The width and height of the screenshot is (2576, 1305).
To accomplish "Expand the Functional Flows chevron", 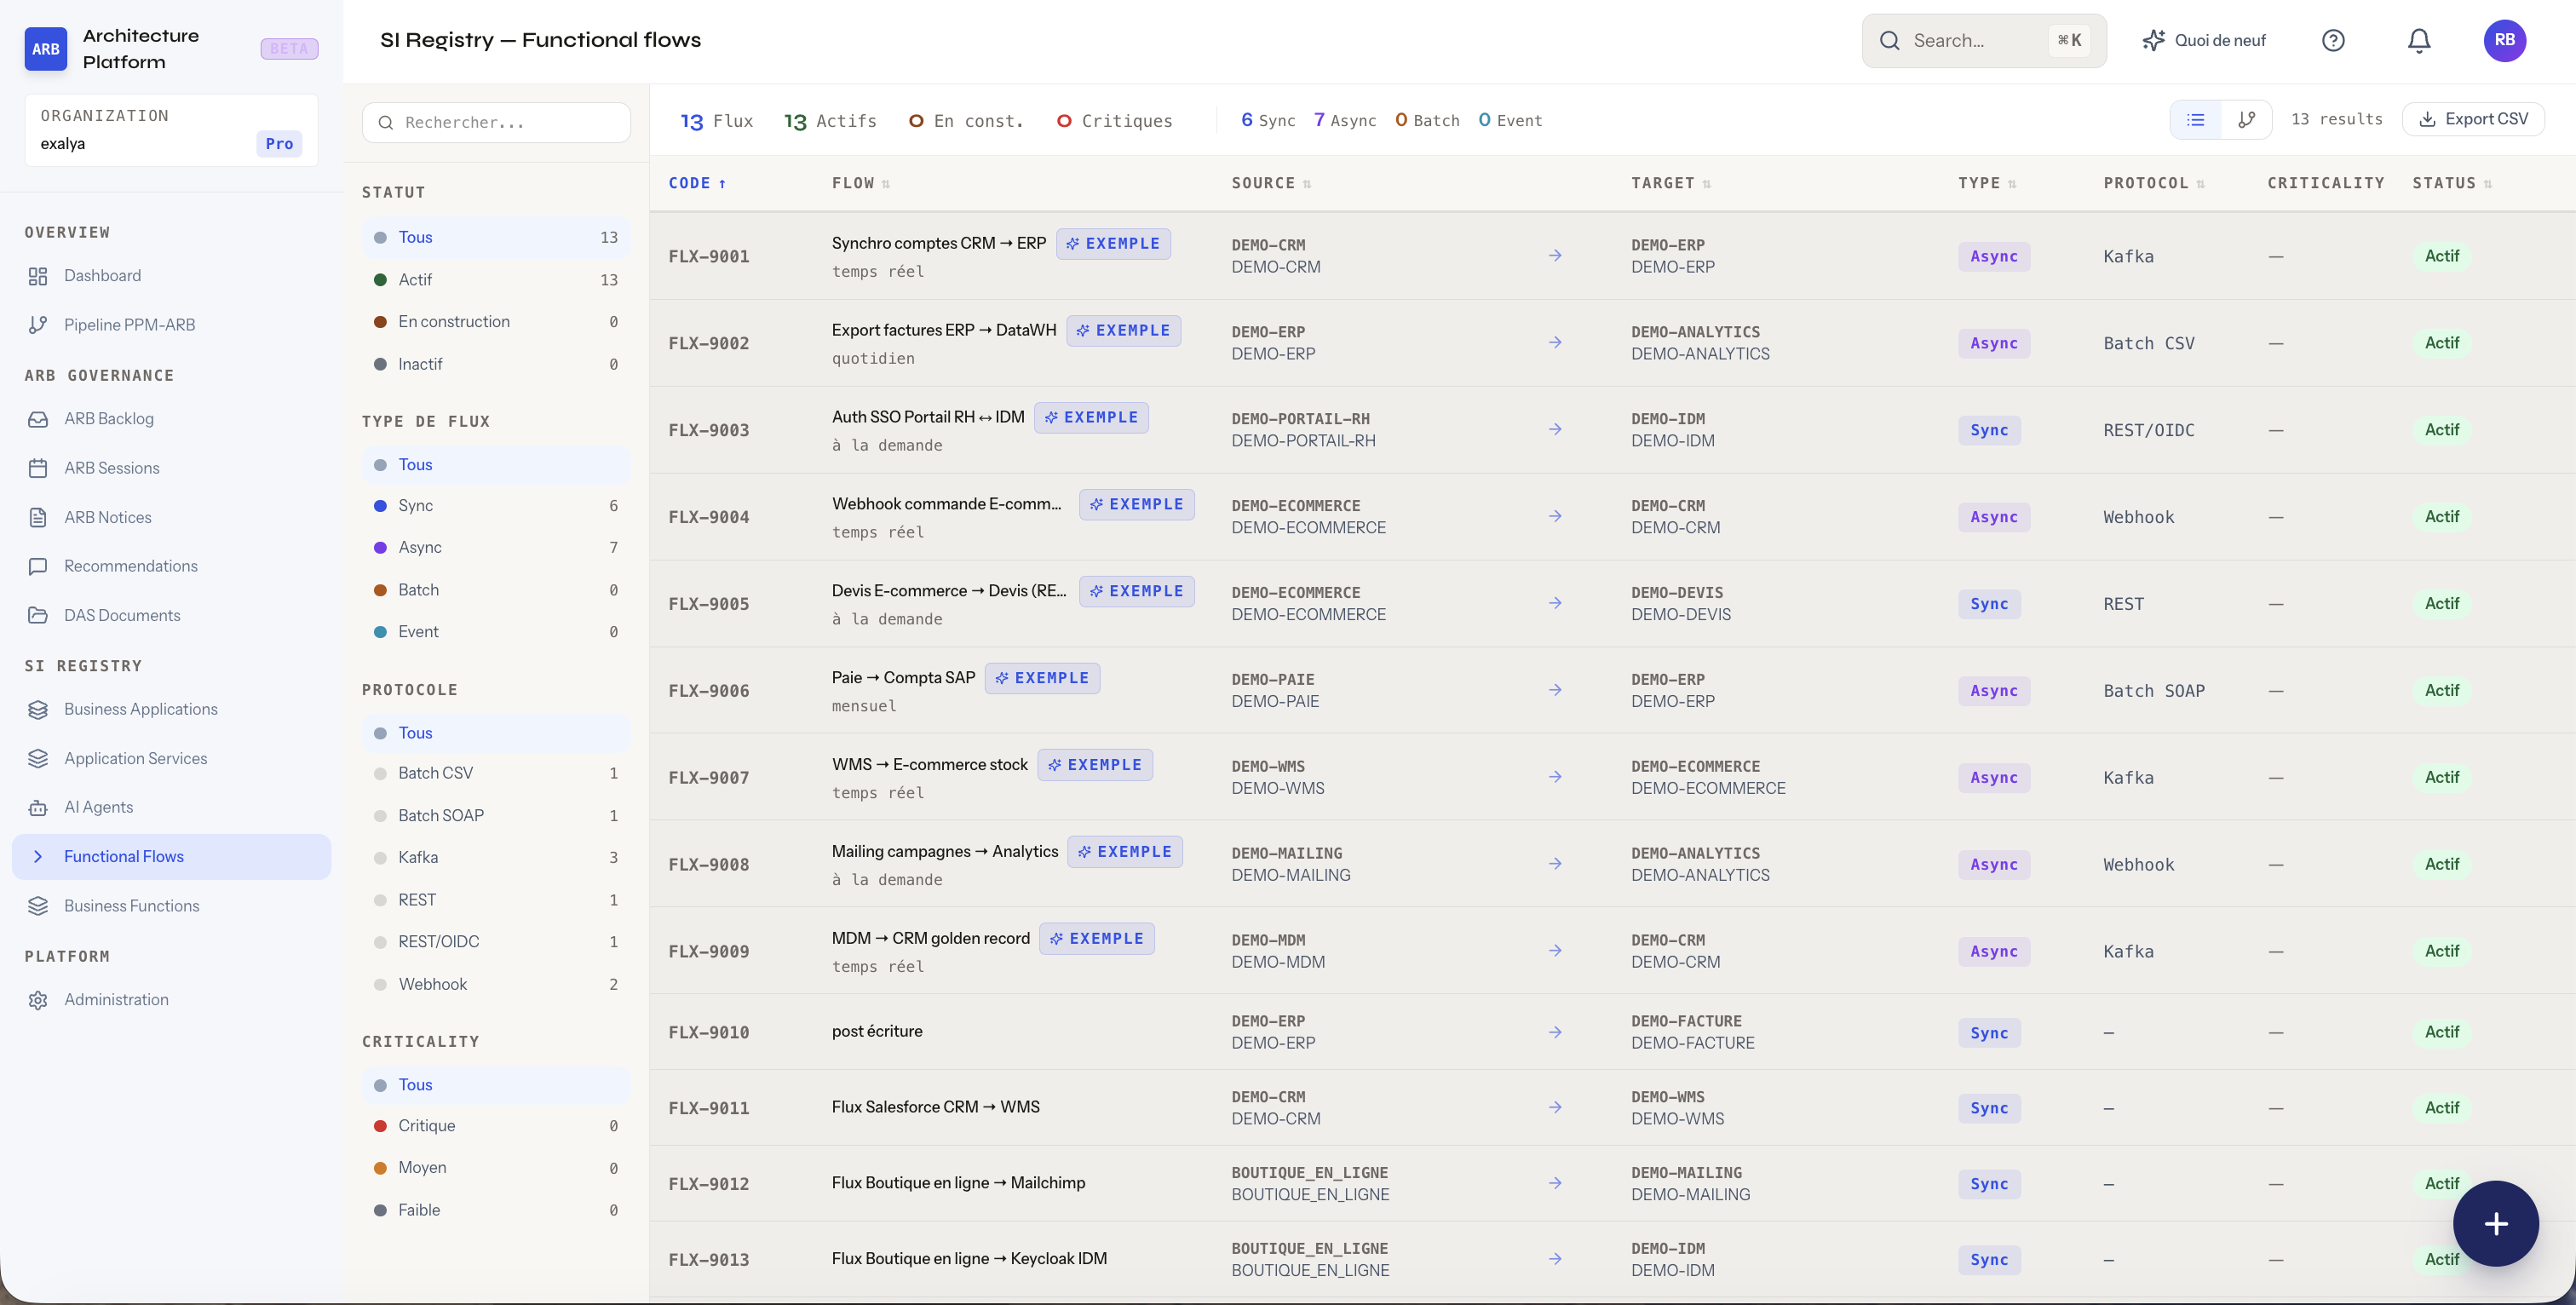I will [38, 857].
